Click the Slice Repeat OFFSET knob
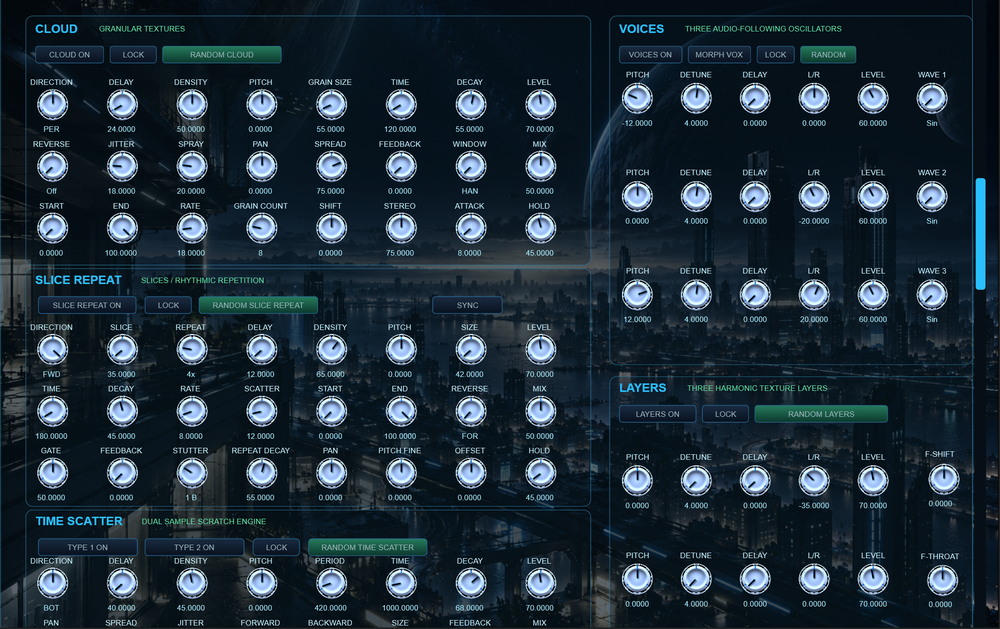The width and height of the screenshot is (1000, 629). (470, 473)
